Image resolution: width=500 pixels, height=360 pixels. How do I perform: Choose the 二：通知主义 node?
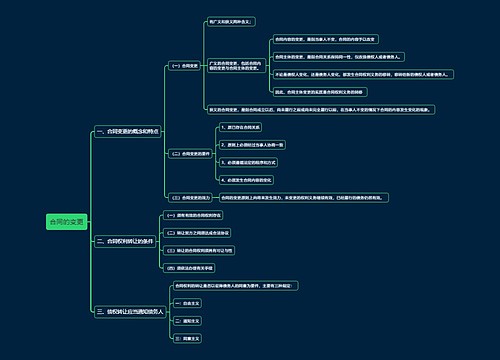point(187,321)
